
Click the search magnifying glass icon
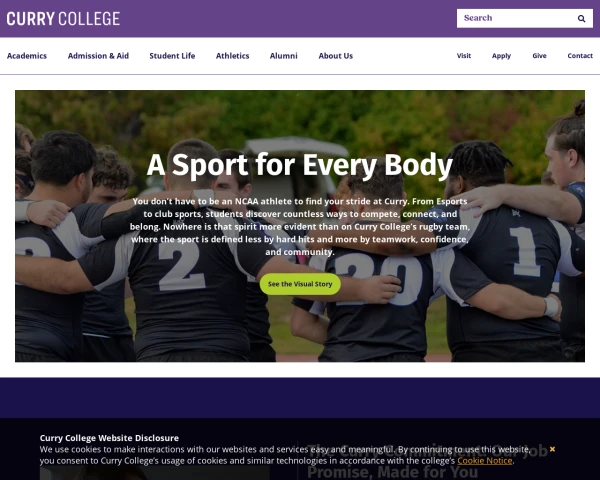pyautogui.click(x=581, y=18)
